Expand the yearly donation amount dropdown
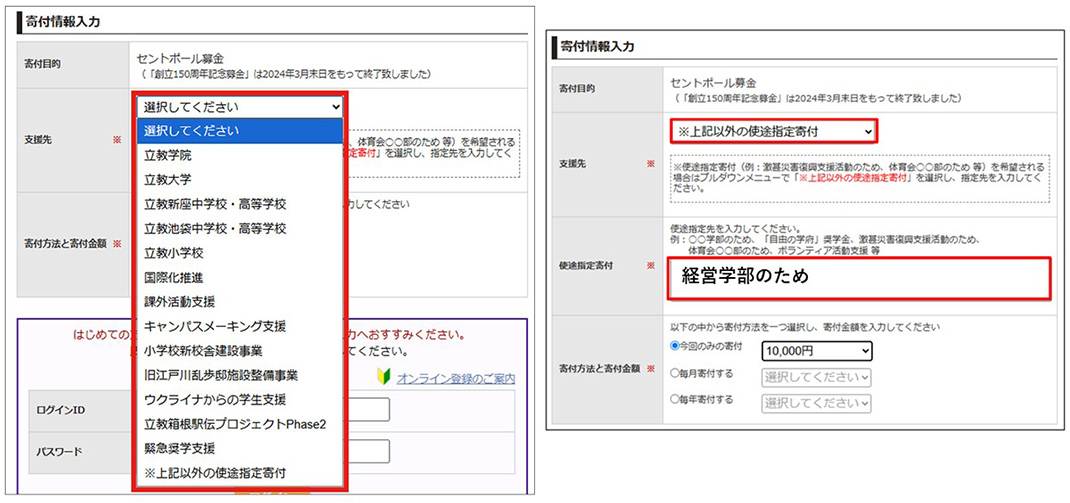Viewport: 1070px width, 503px height. [817, 402]
